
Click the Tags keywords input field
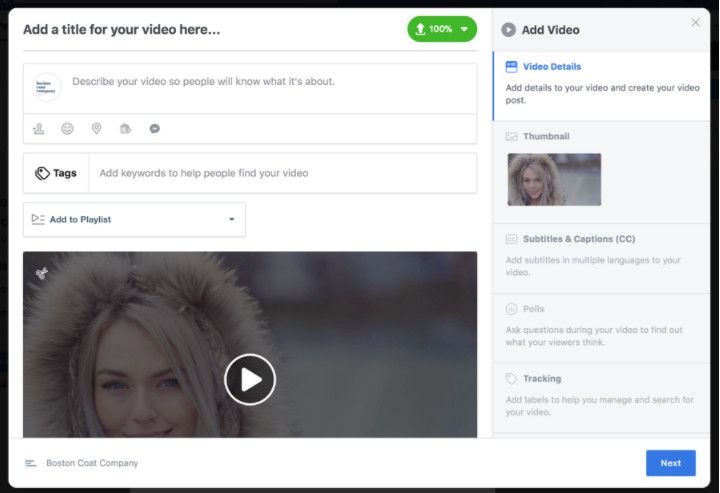pyautogui.click(x=282, y=173)
